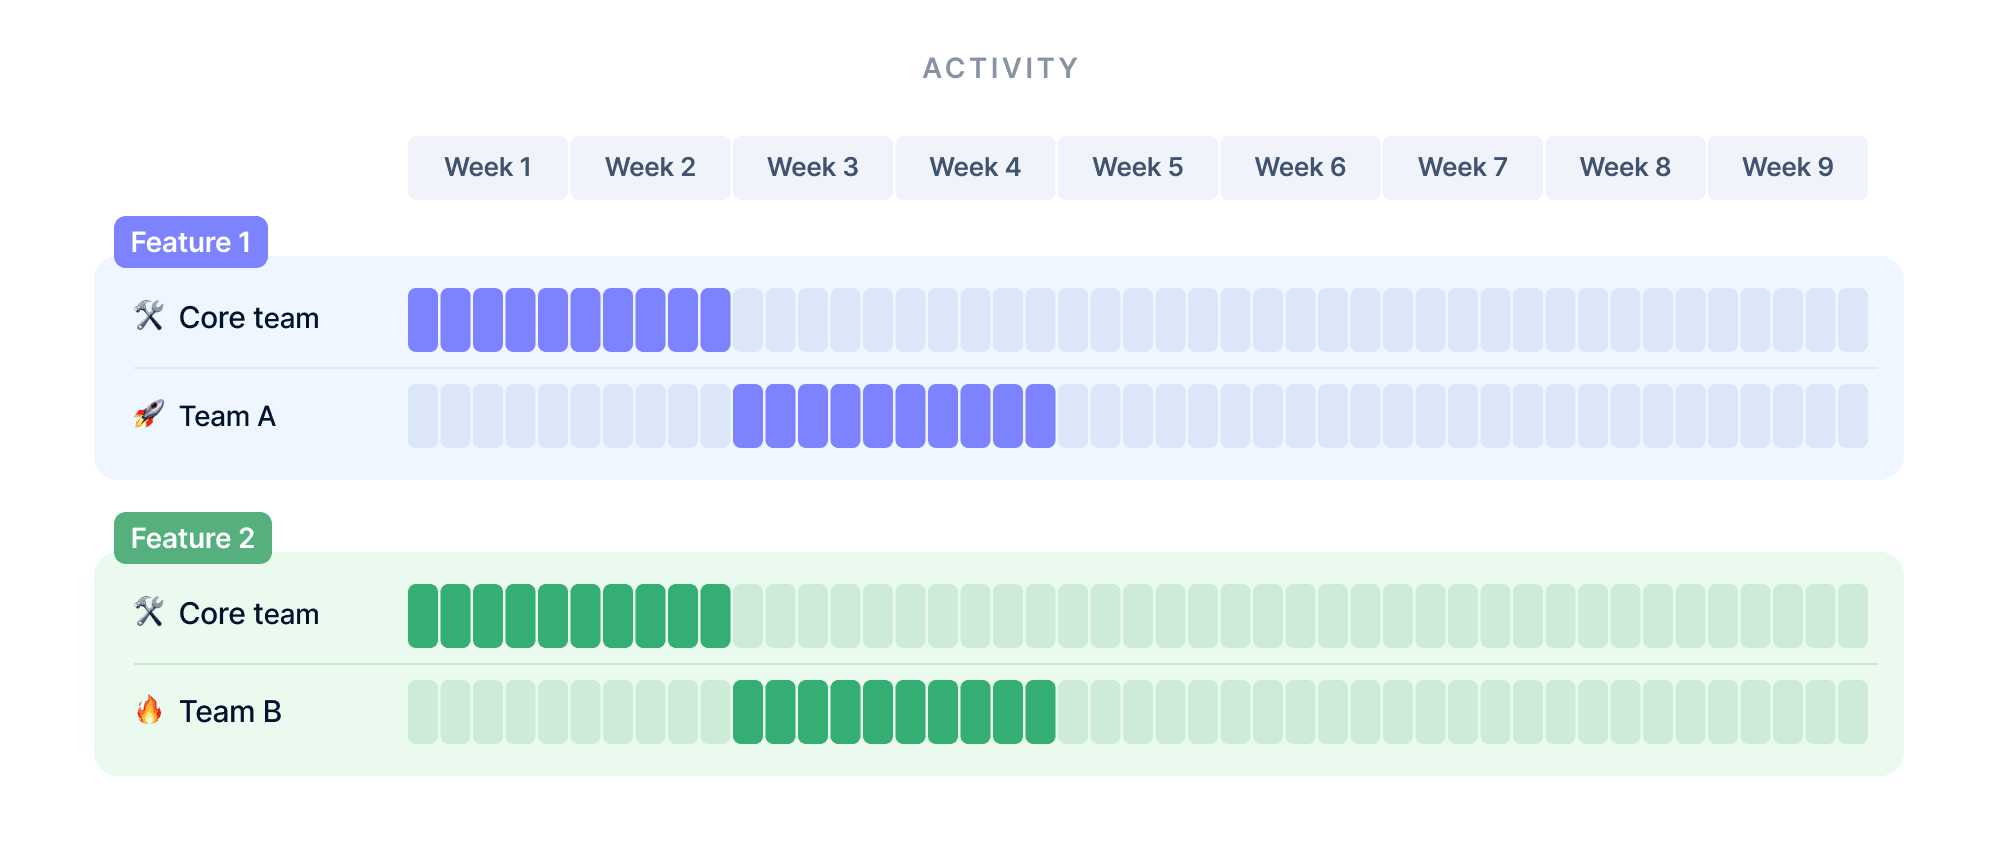Screen dimensions: 2000x850
Task: Click the ACTIVITY heading
Action: coord(1000,68)
